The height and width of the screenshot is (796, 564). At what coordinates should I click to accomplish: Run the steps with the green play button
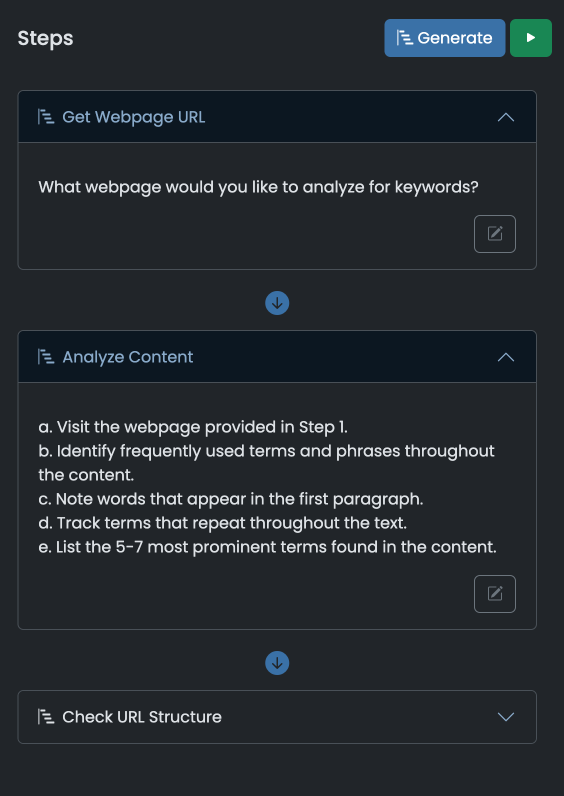tap(530, 38)
